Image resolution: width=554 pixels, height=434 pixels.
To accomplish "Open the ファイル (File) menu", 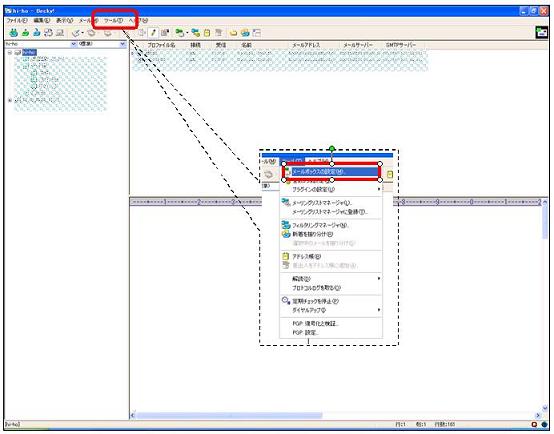I will [17, 20].
